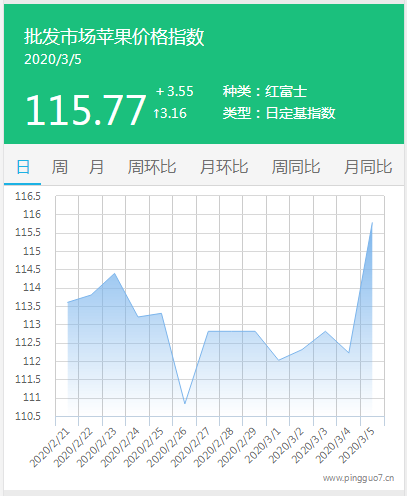Click the percentage rise ↑3.16
The height and width of the screenshot is (496, 407).
click(170, 113)
